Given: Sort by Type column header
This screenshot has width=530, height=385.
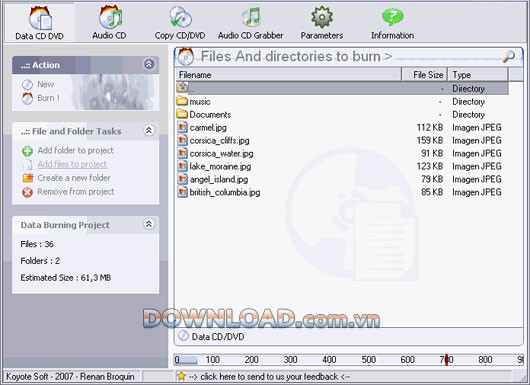Looking at the screenshot, I should pos(478,75).
